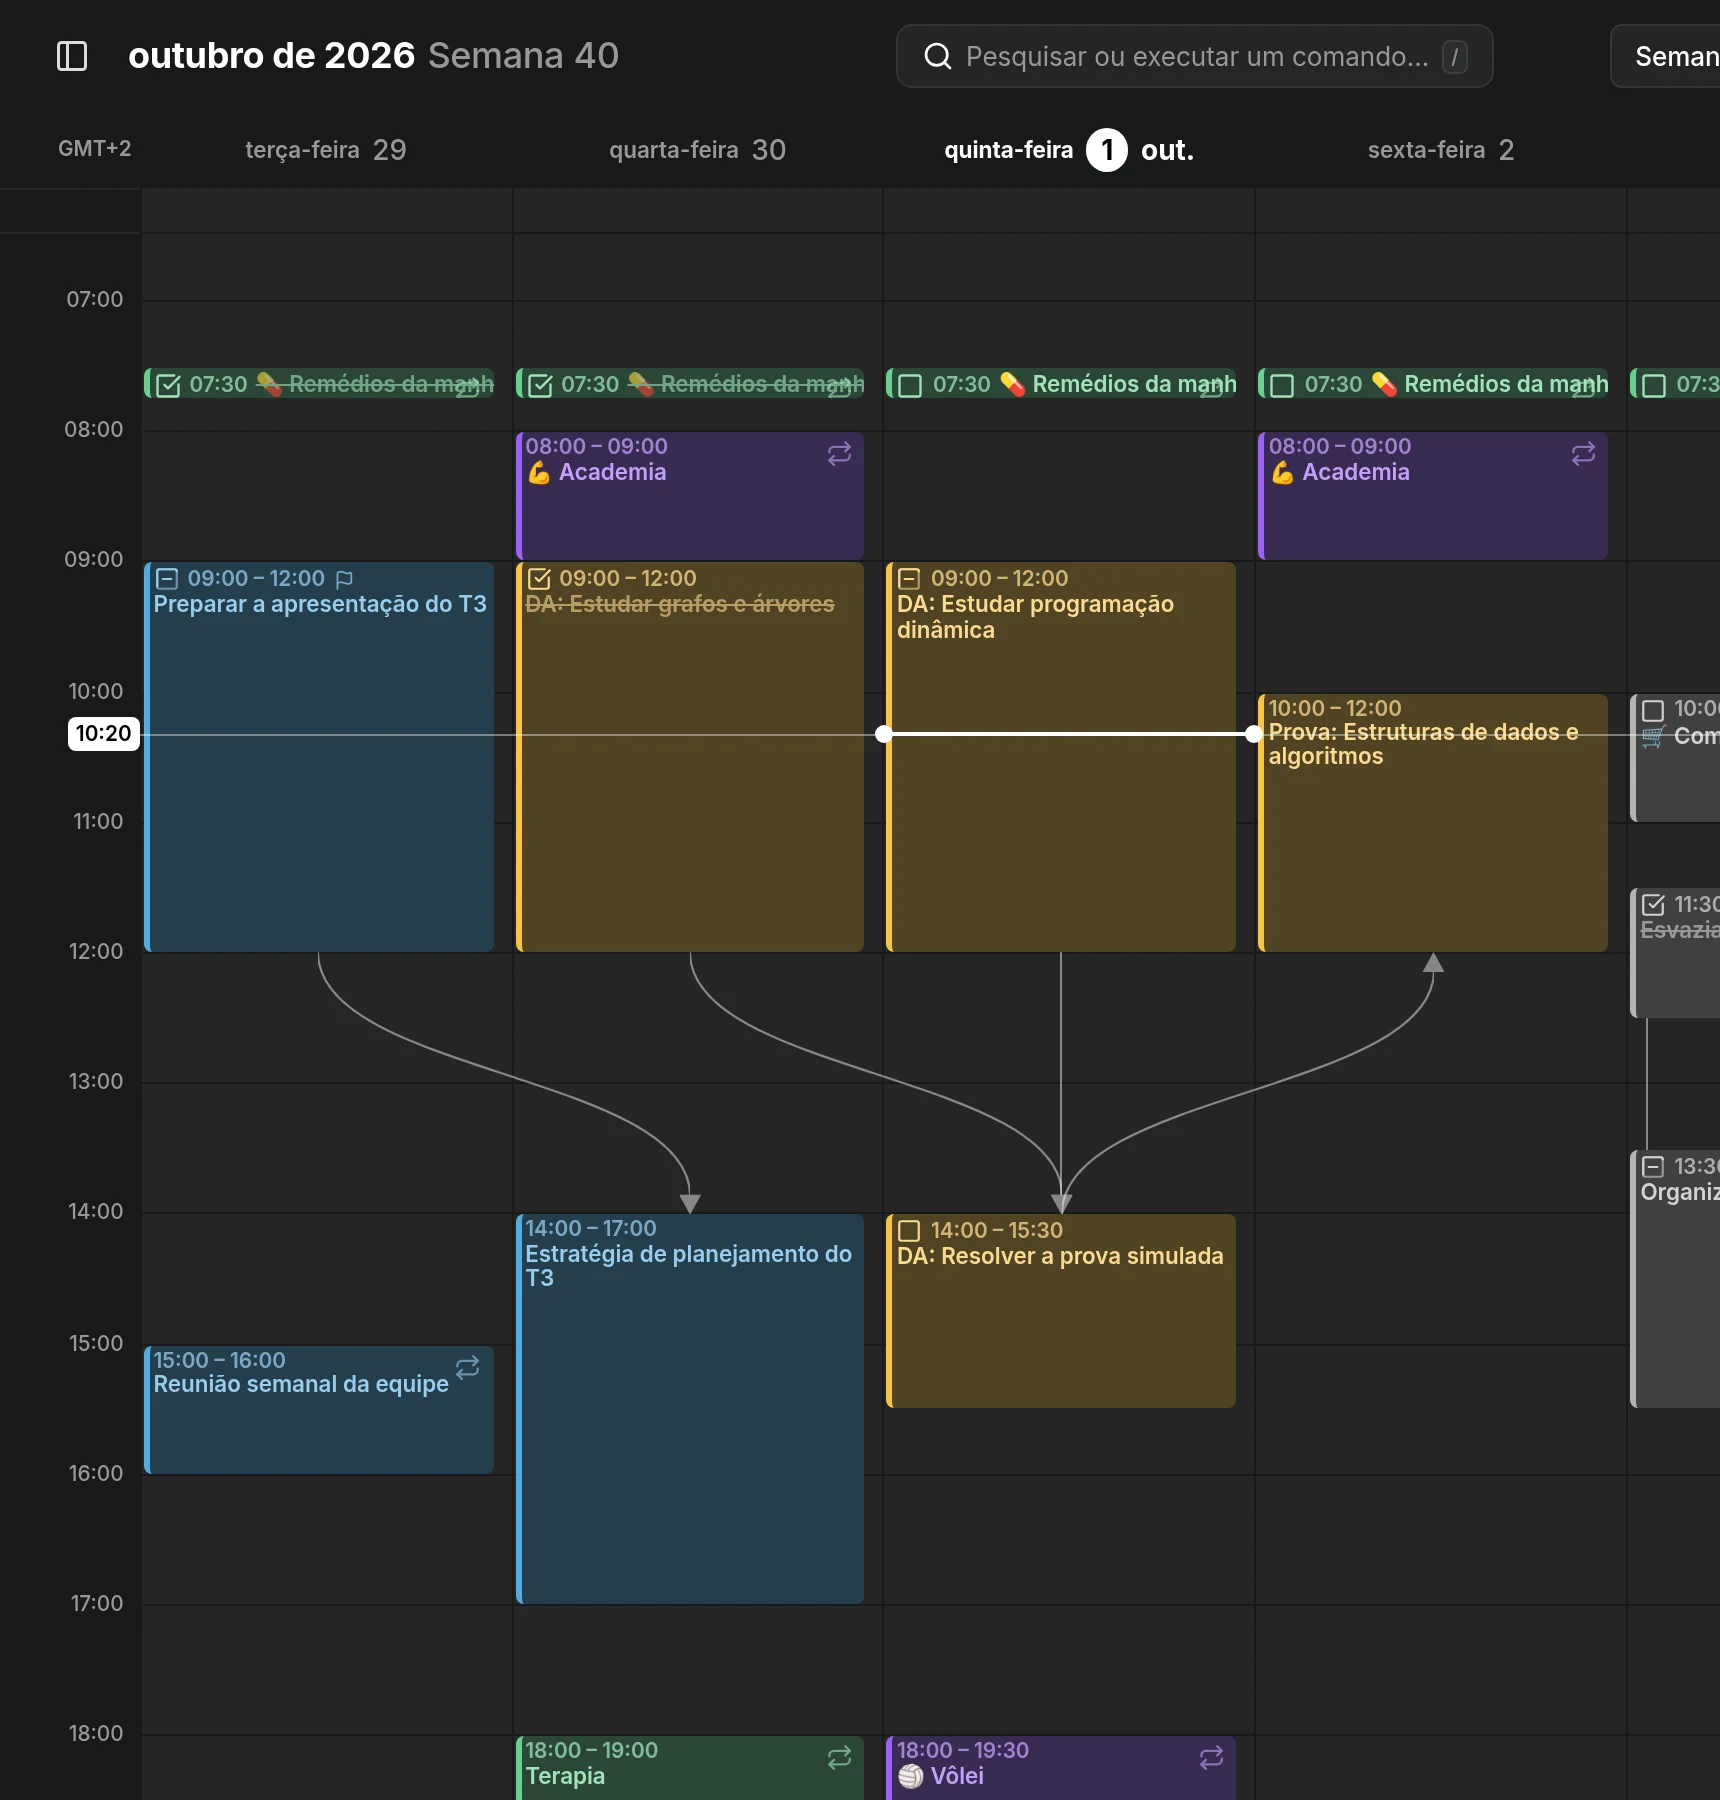Viewport: 1720px width, 1800px height.
Task: Click the slash shortcut badge in search
Action: point(1455,57)
